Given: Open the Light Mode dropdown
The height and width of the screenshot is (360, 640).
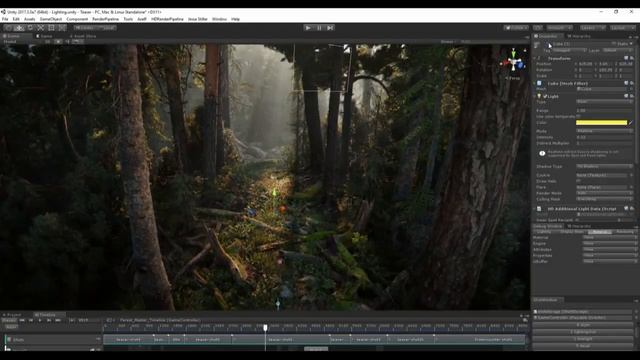Looking at the screenshot, I should (x=604, y=131).
